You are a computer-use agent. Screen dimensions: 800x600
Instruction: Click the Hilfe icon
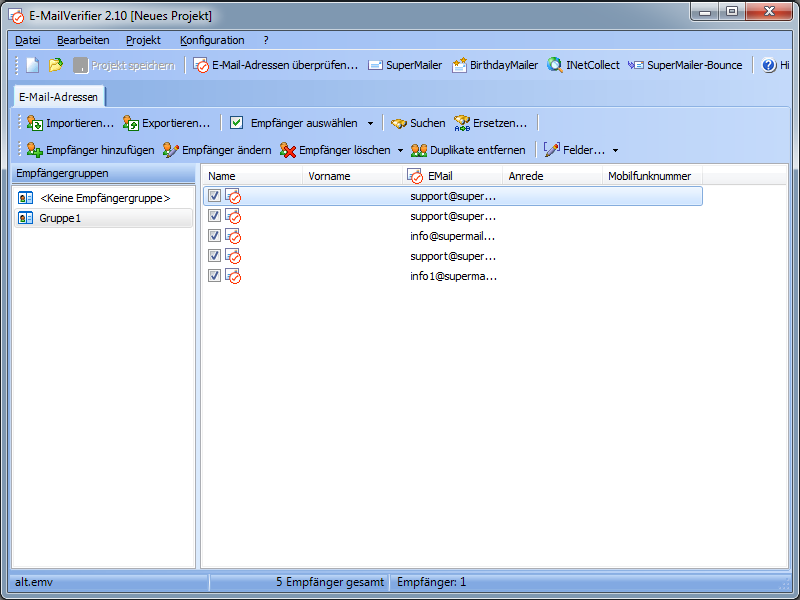(768, 65)
